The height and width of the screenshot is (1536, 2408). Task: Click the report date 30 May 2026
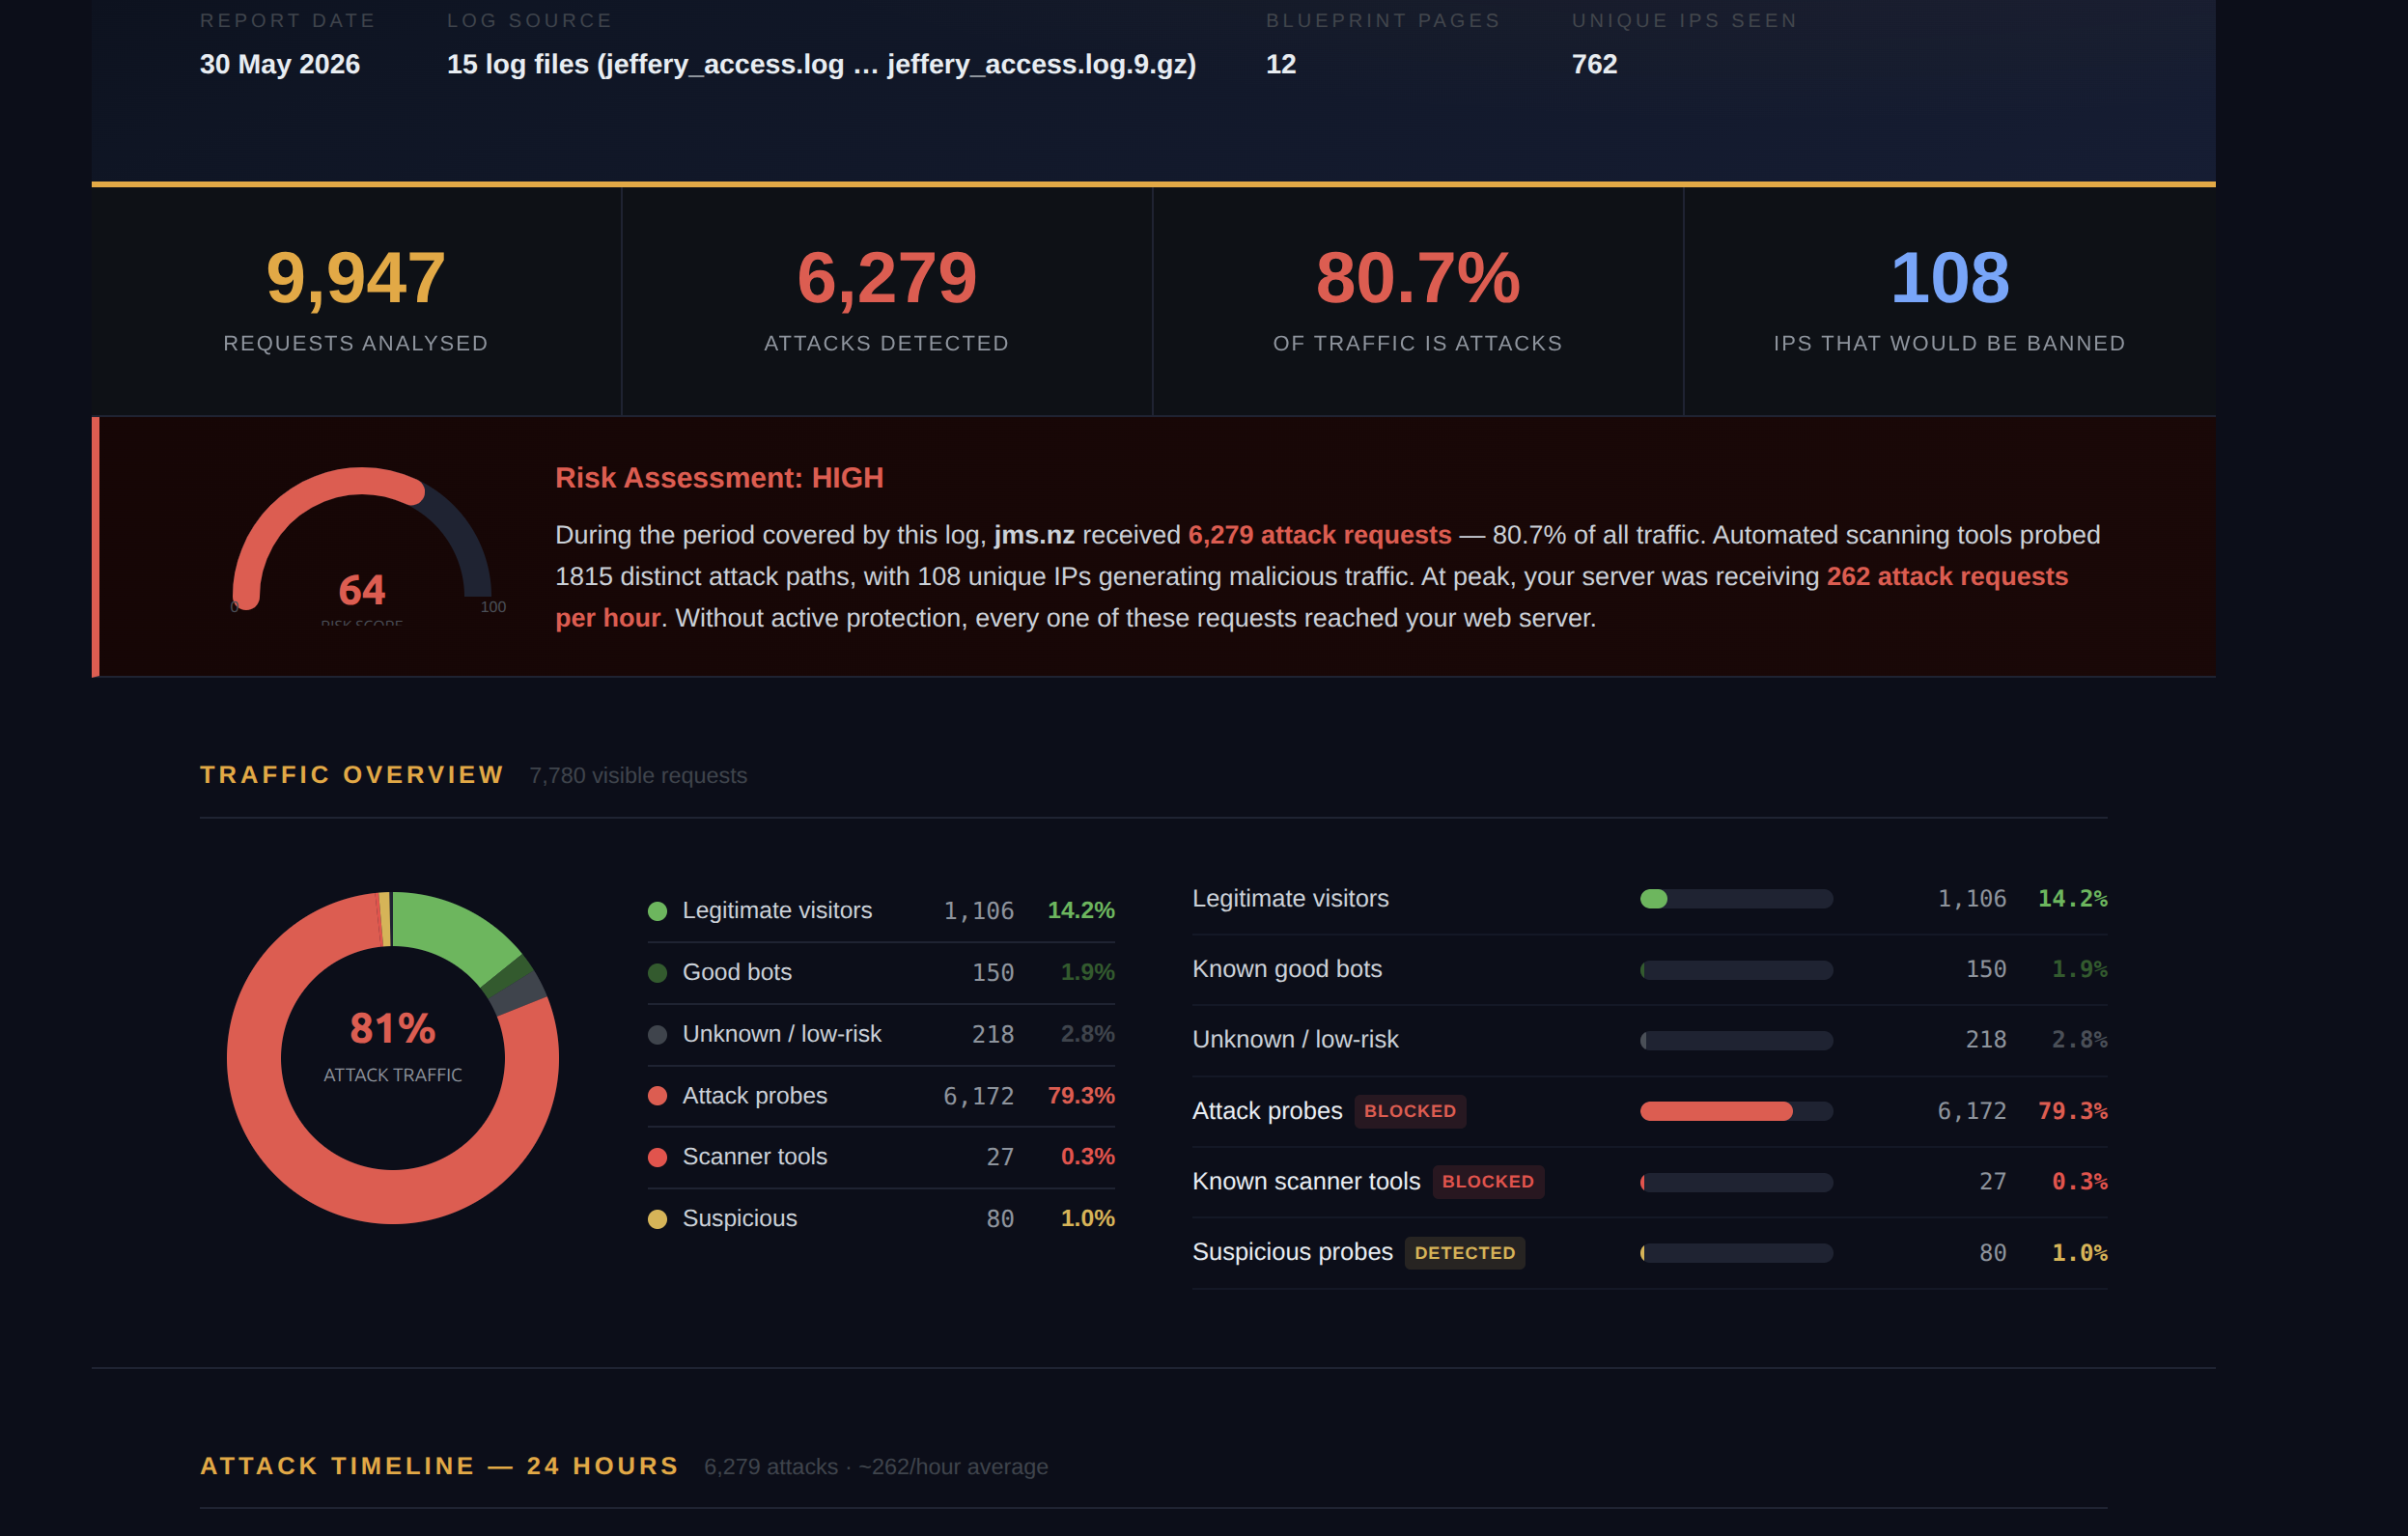coord(280,64)
